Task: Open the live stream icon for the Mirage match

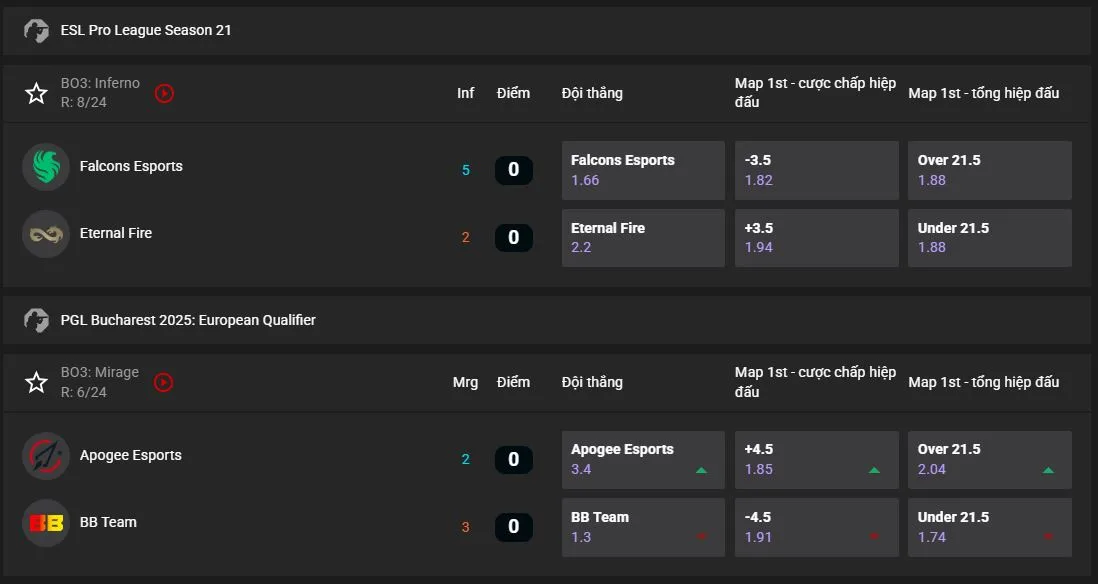Action: pyautogui.click(x=163, y=382)
